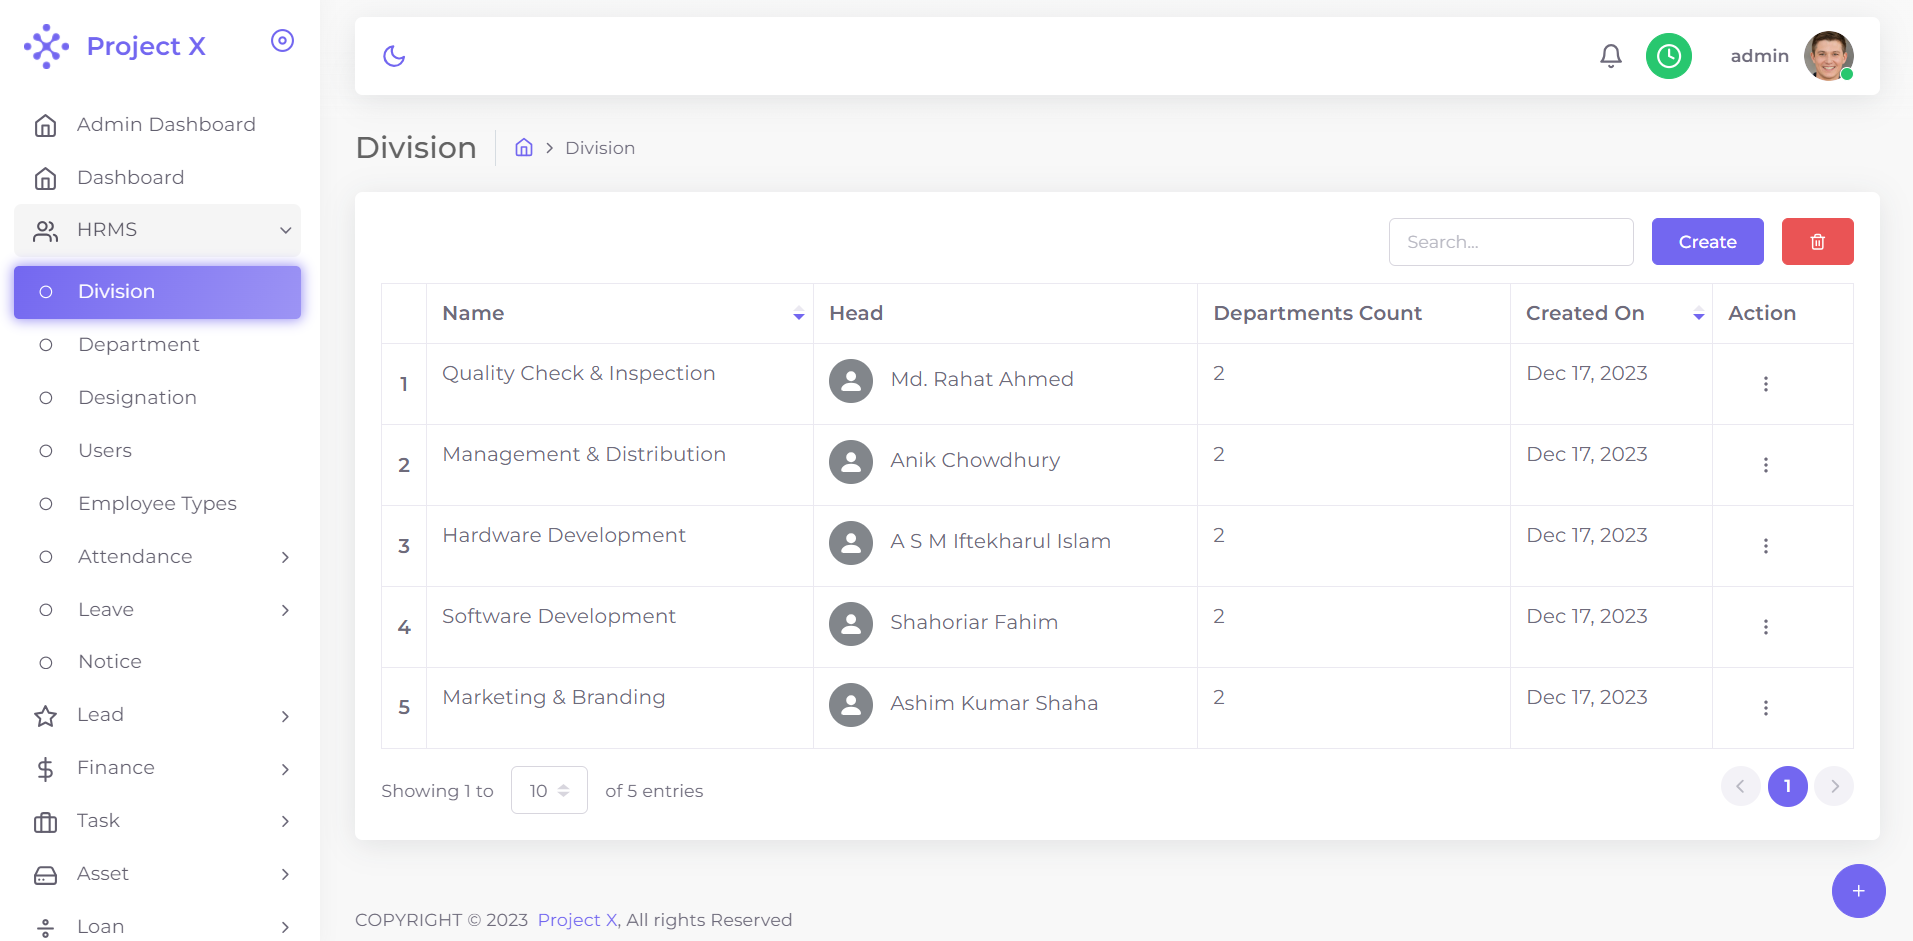Click the Create button
1913x941 pixels.
tap(1707, 242)
